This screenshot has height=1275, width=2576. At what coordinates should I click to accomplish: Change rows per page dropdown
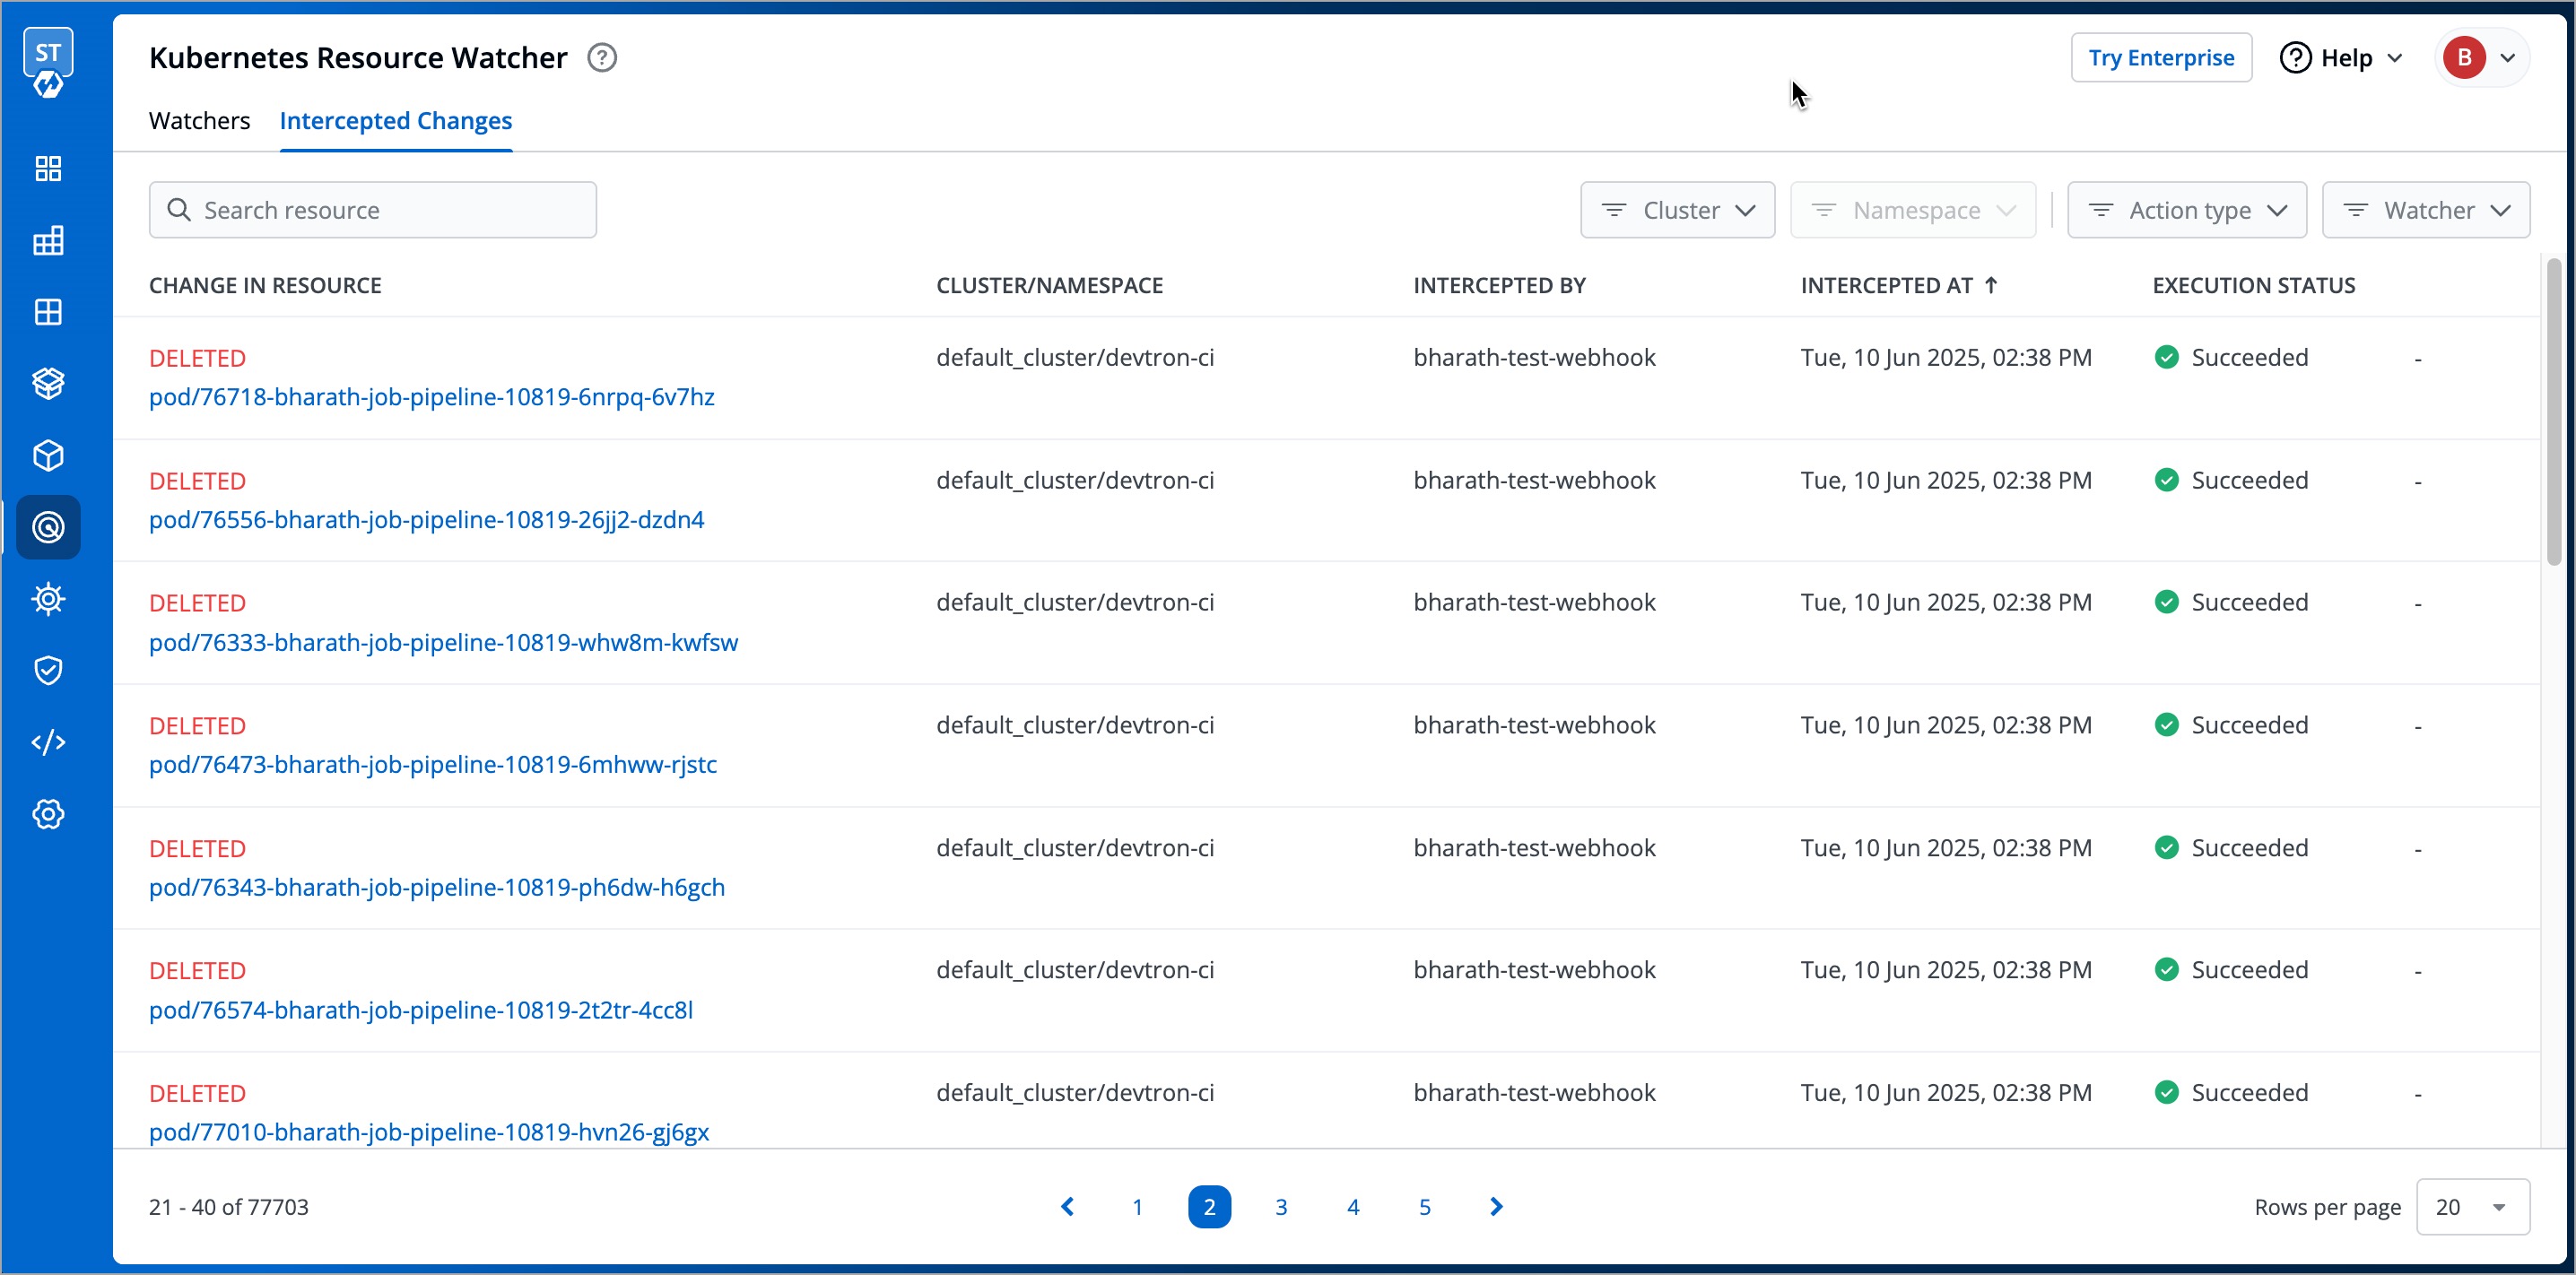point(2472,1207)
